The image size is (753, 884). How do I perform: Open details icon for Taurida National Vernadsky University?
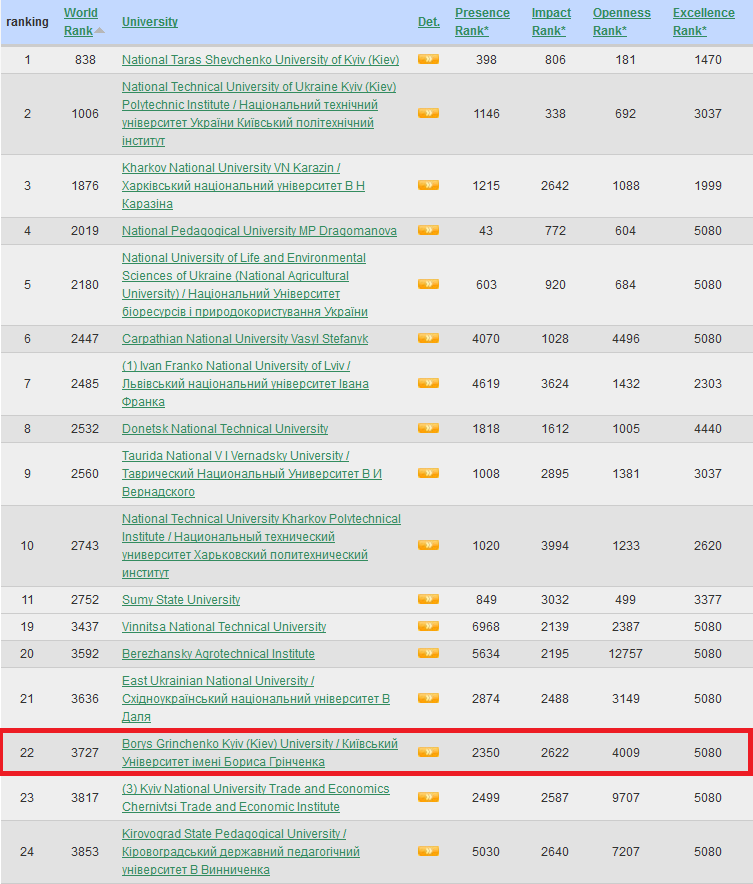tap(428, 474)
